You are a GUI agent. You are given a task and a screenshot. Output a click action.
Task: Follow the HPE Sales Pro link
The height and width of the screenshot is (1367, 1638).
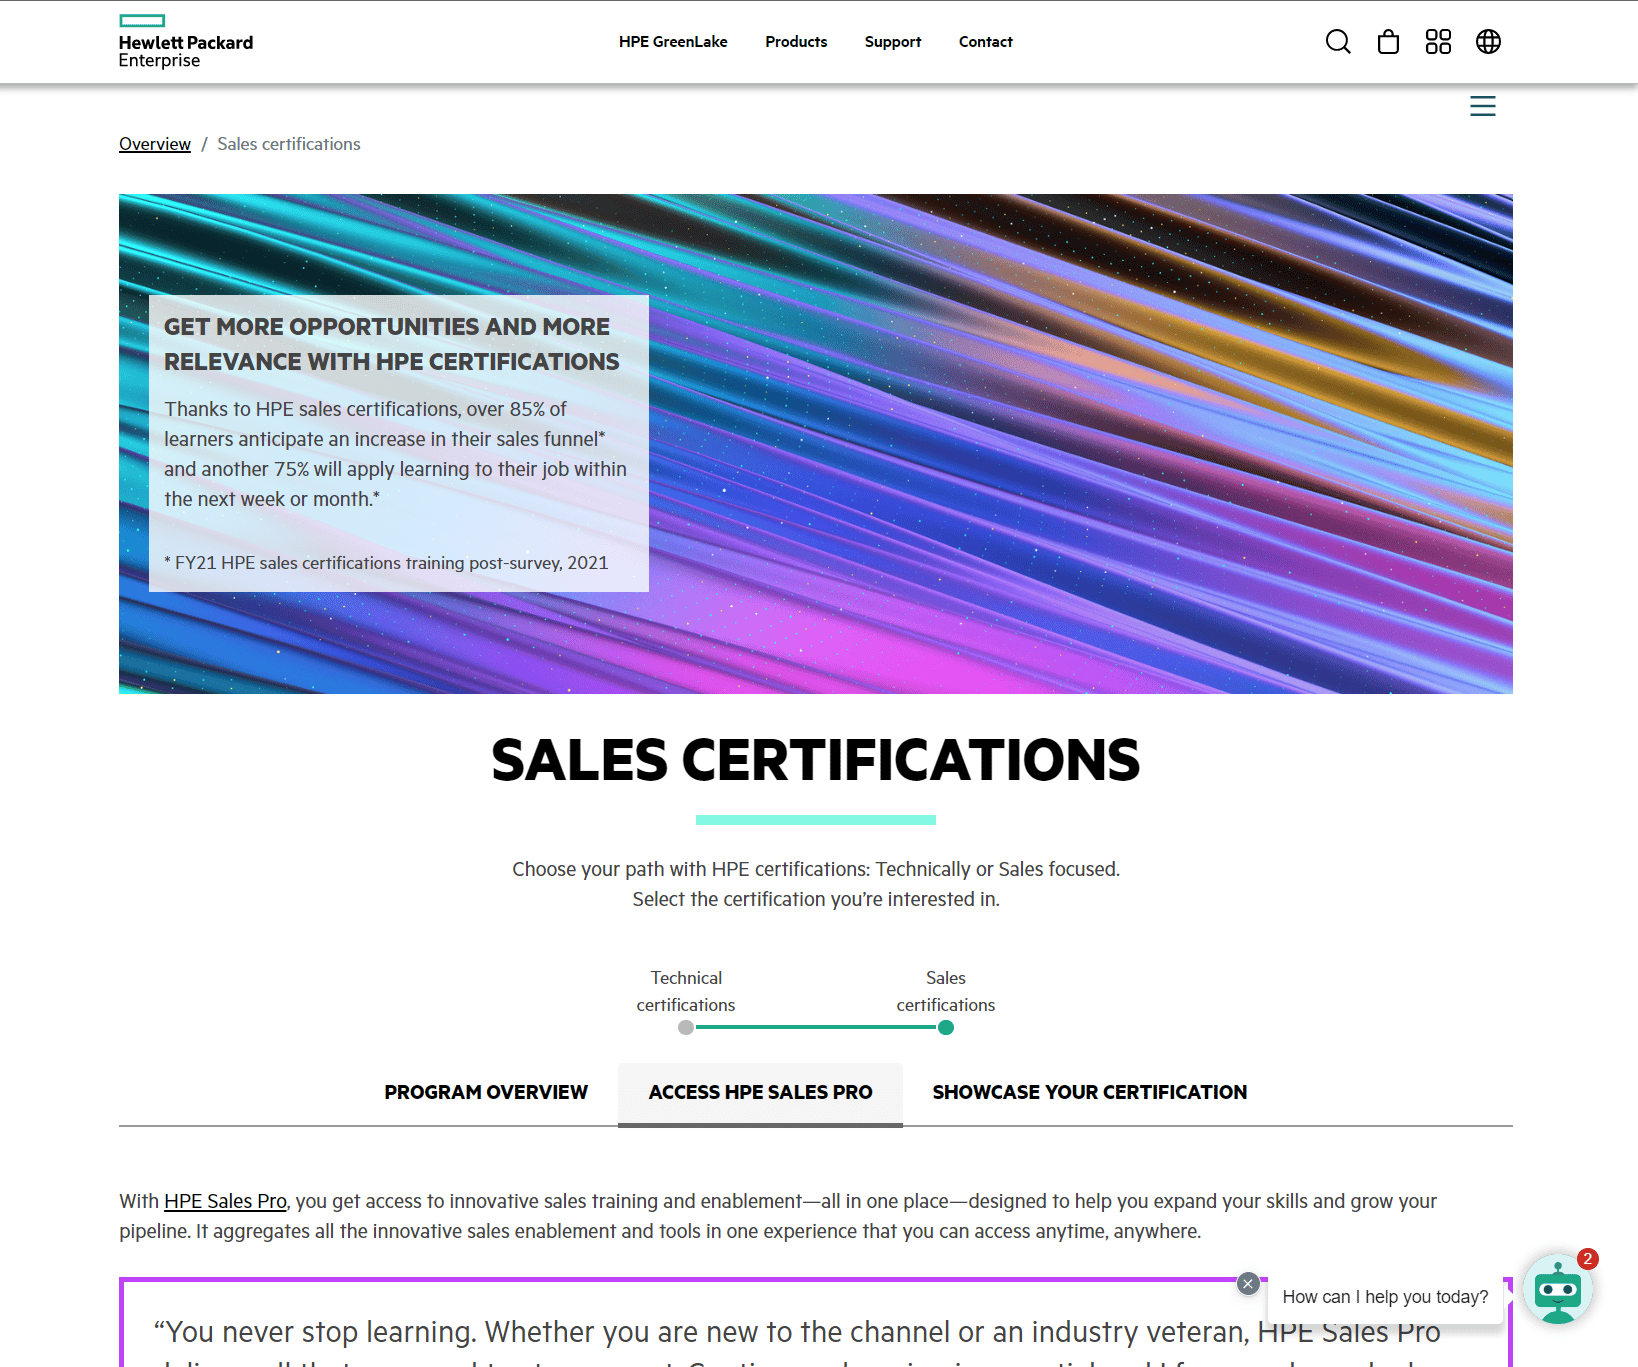[x=225, y=1201]
